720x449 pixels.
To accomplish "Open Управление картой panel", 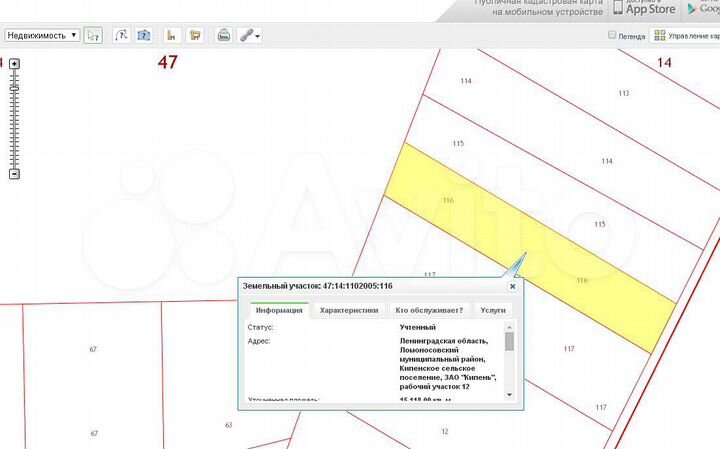I will point(686,35).
